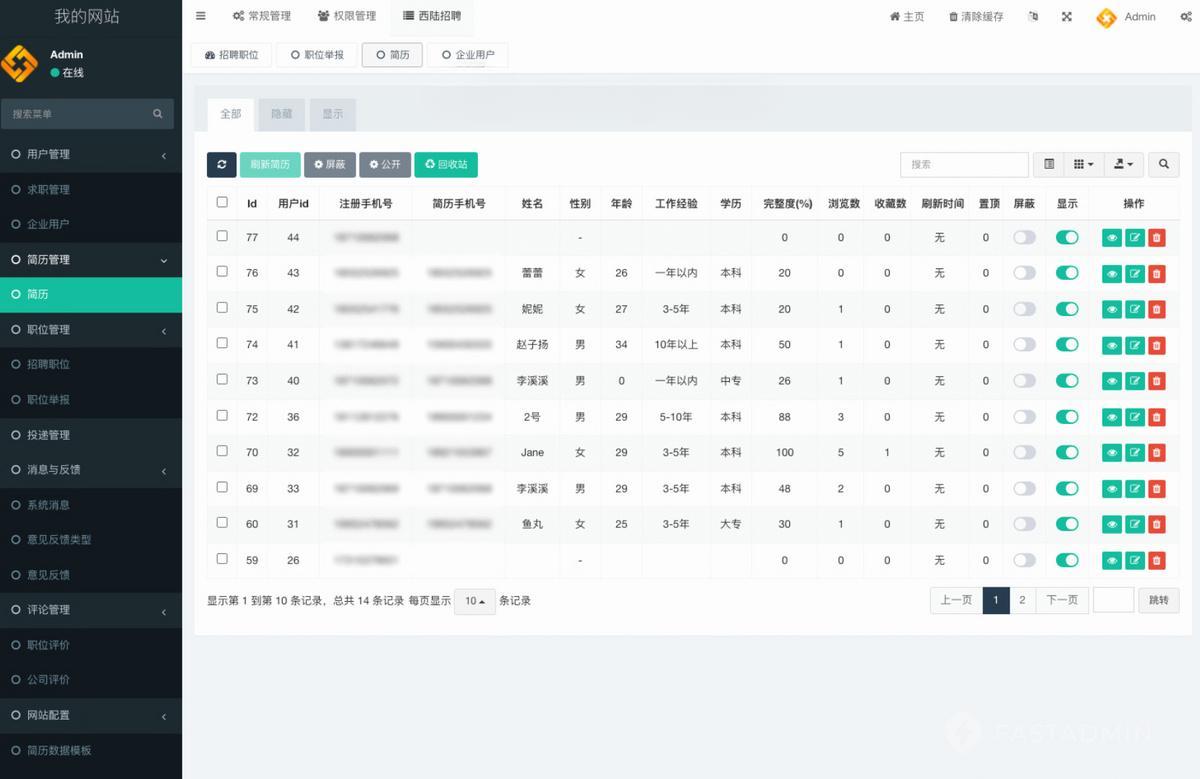Open the column grid dropdown
Viewport: 1200px width, 779px height.
pos(1083,164)
